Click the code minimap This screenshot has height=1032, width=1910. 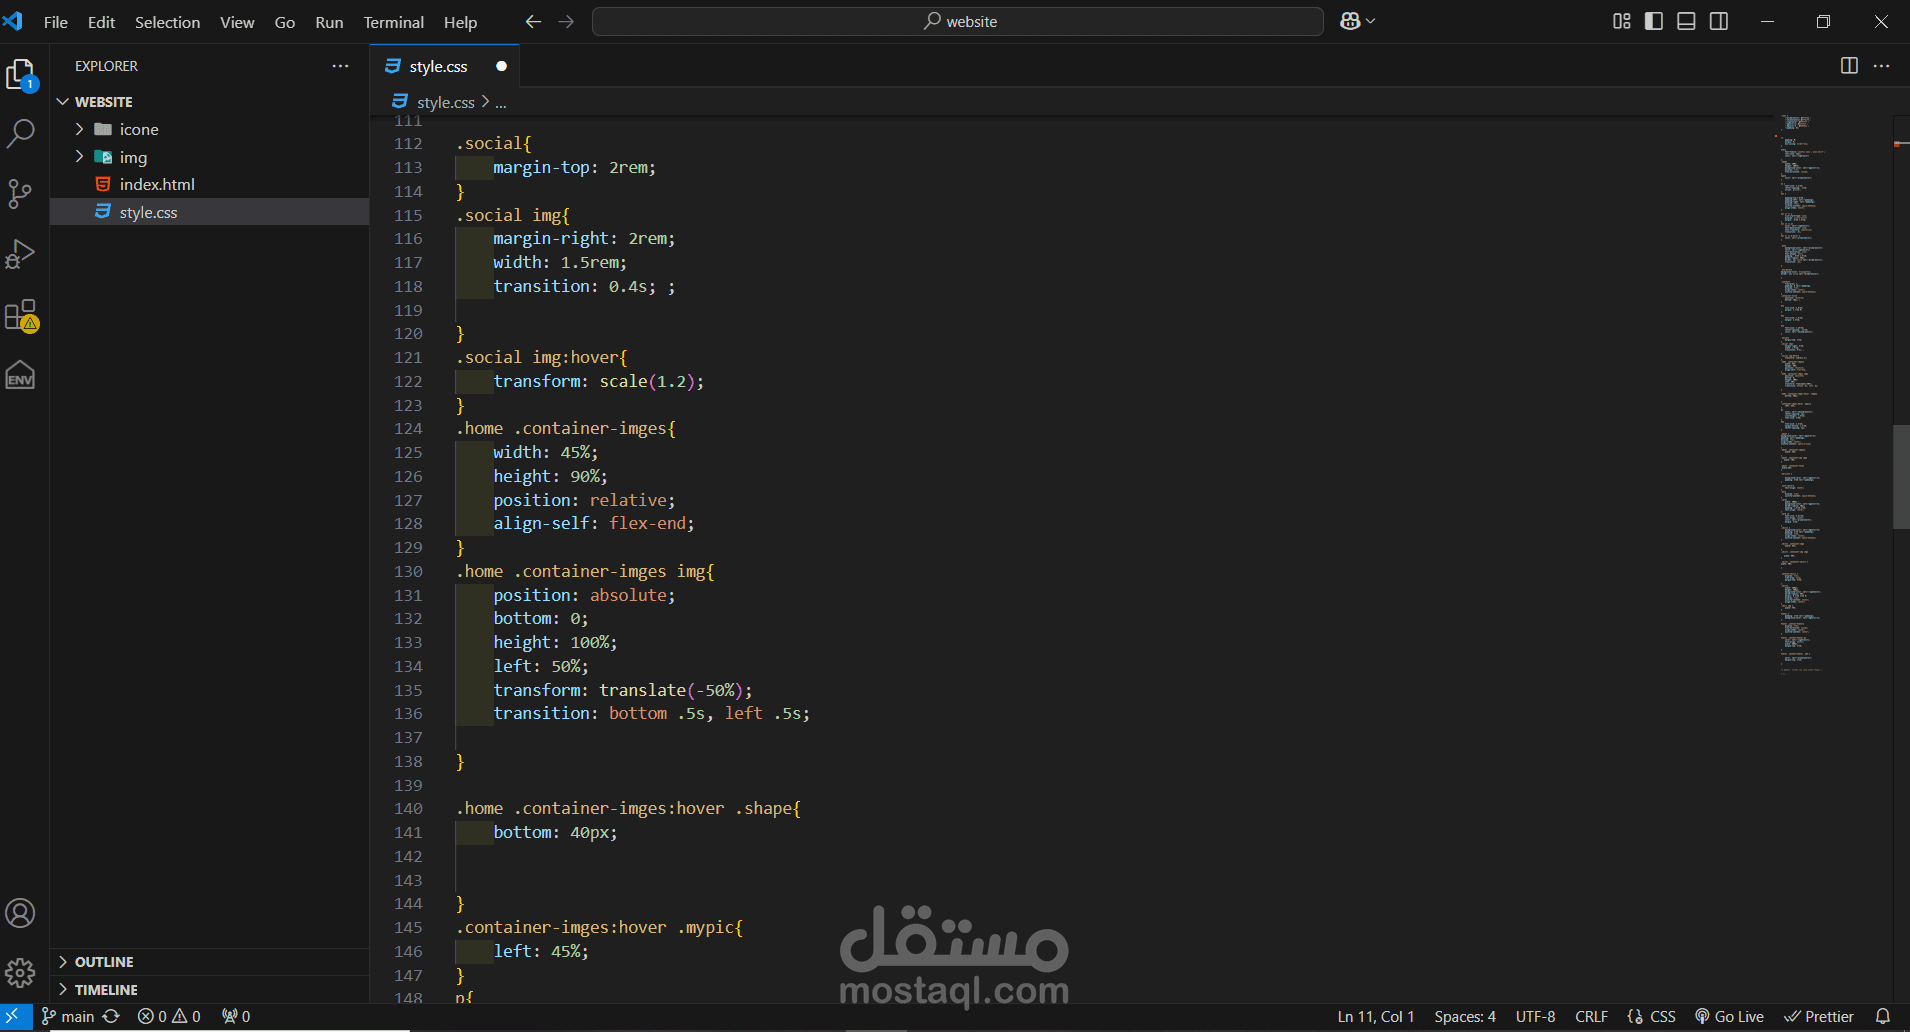click(1833, 394)
